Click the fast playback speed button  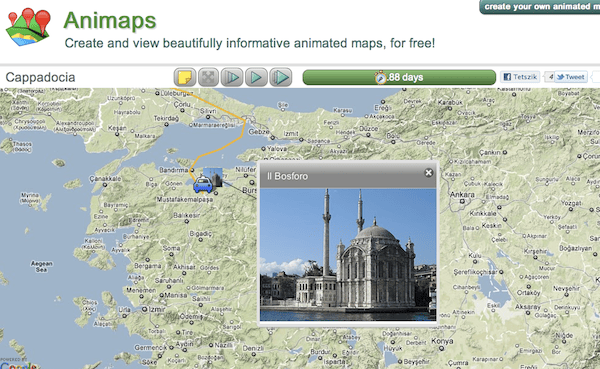(x=280, y=77)
